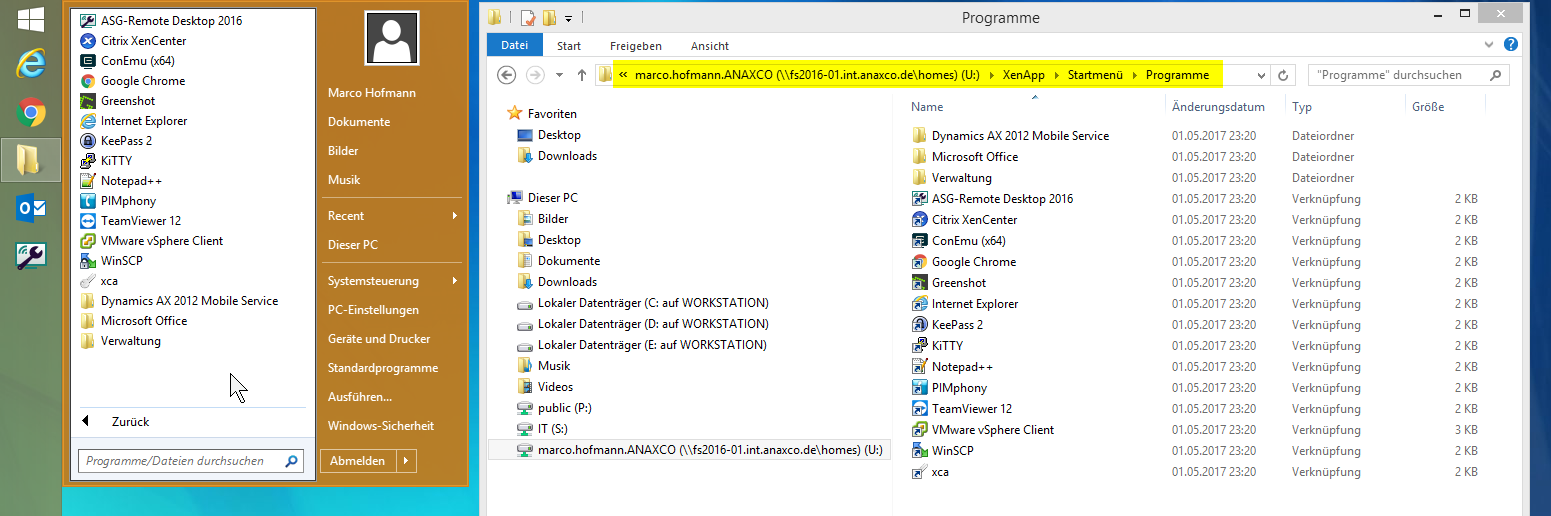Open Explorer recent locations dropdown arrow
This screenshot has width=1551, height=516.
559,75
